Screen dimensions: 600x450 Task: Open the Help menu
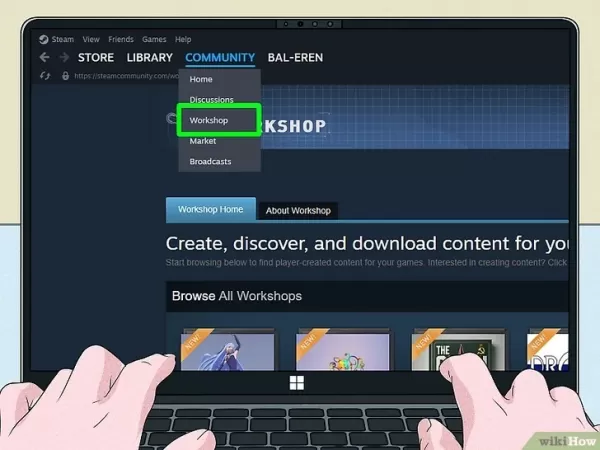[x=183, y=39]
